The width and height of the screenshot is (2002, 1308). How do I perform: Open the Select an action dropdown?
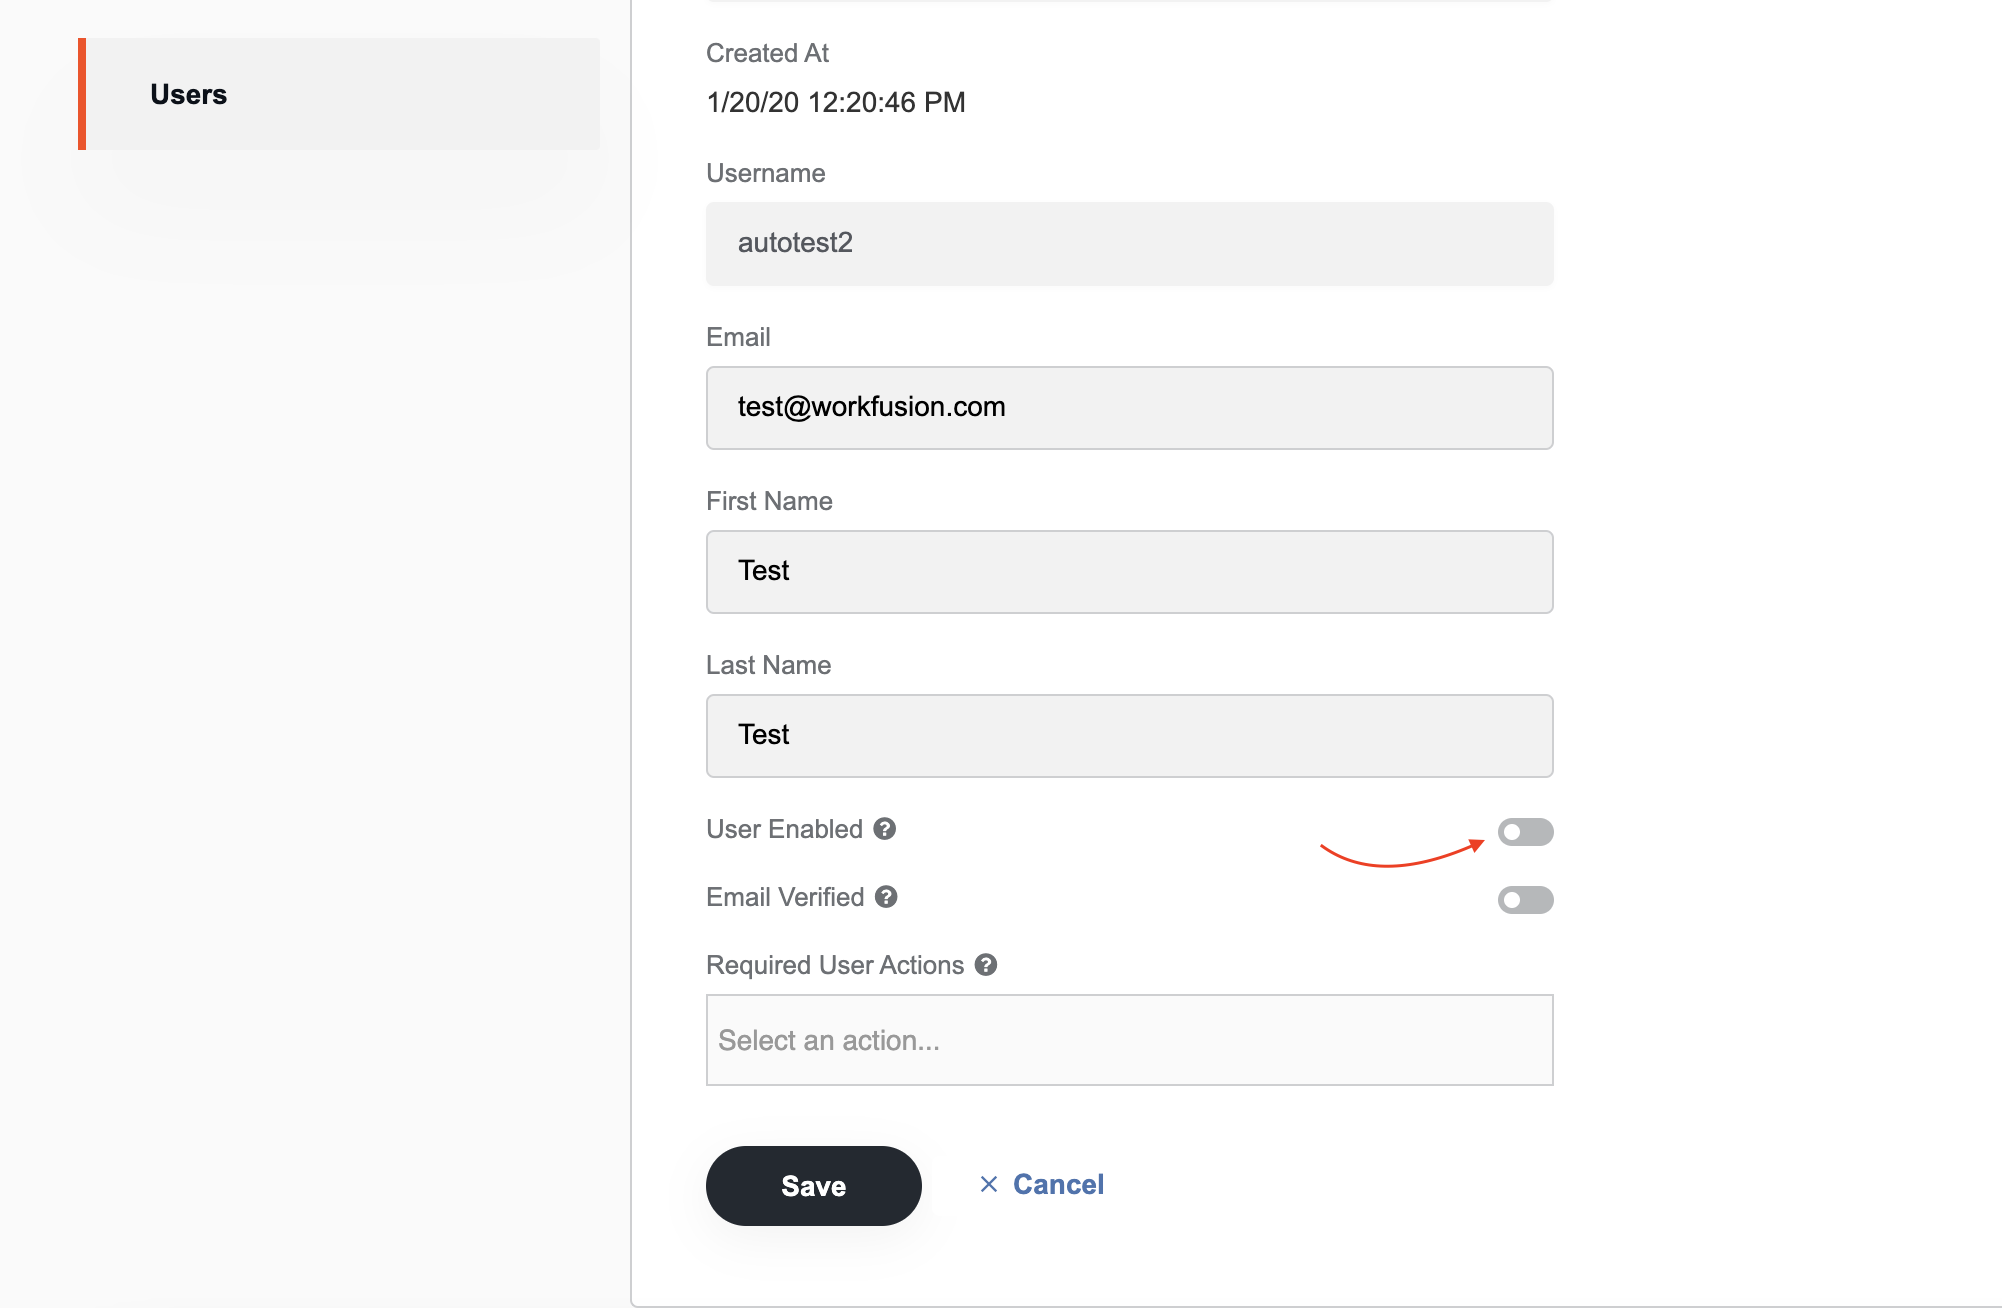[1130, 1040]
